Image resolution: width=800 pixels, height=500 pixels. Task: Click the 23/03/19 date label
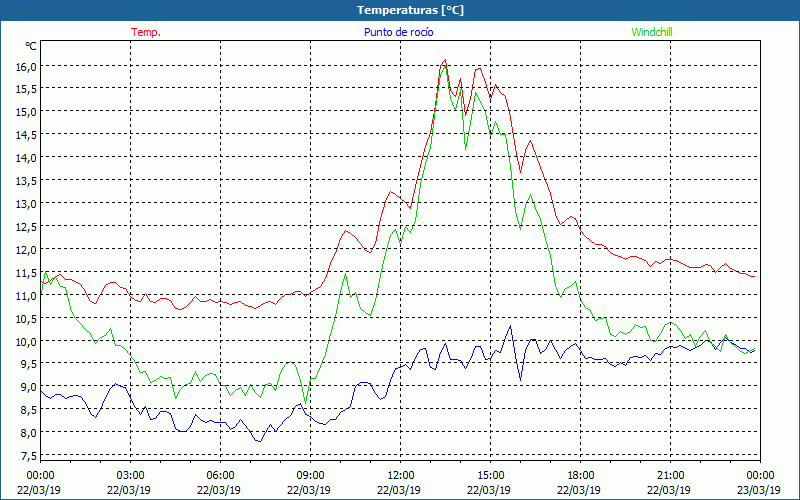click(x=759, y=490)
